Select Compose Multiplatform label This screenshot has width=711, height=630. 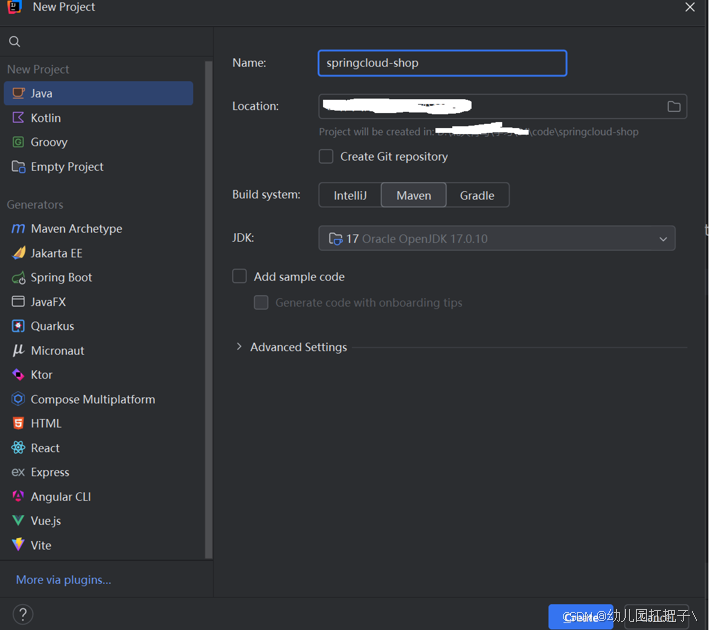click(93, 400)
